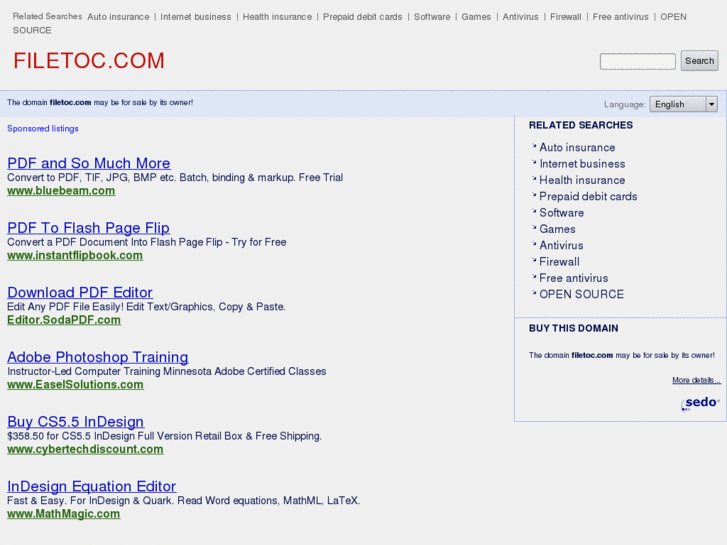The image size is (727, 545).
Task: Select Games in sidebar related searches
Action: [557, 229]
